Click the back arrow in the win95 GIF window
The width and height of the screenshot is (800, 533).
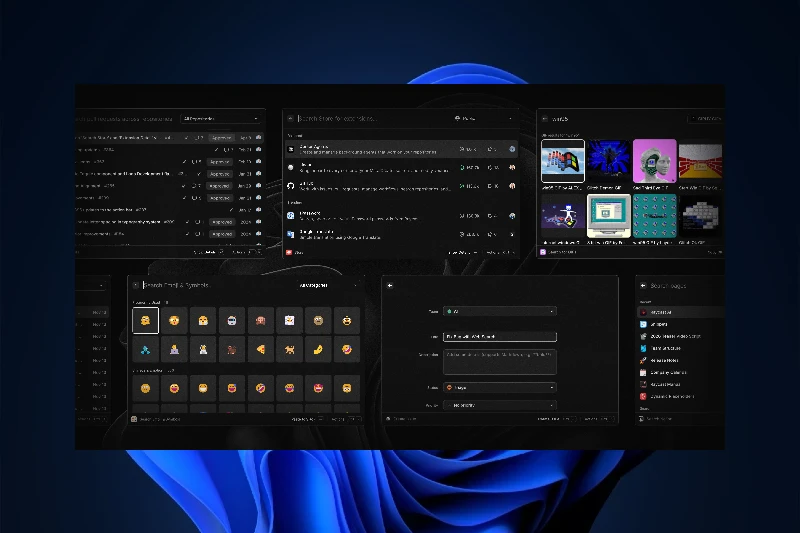544,119
